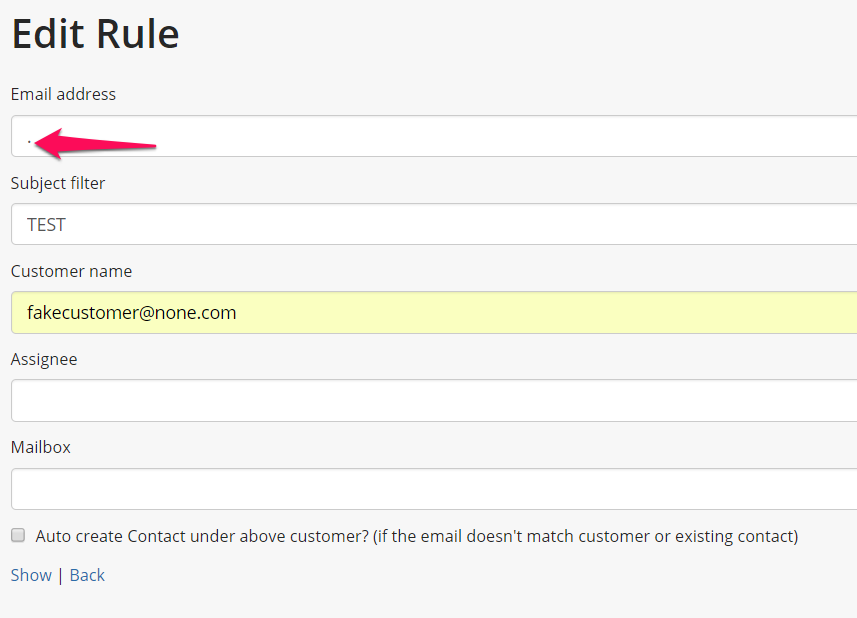
Task: Click the Subject filter label
Action: [58, 183]
